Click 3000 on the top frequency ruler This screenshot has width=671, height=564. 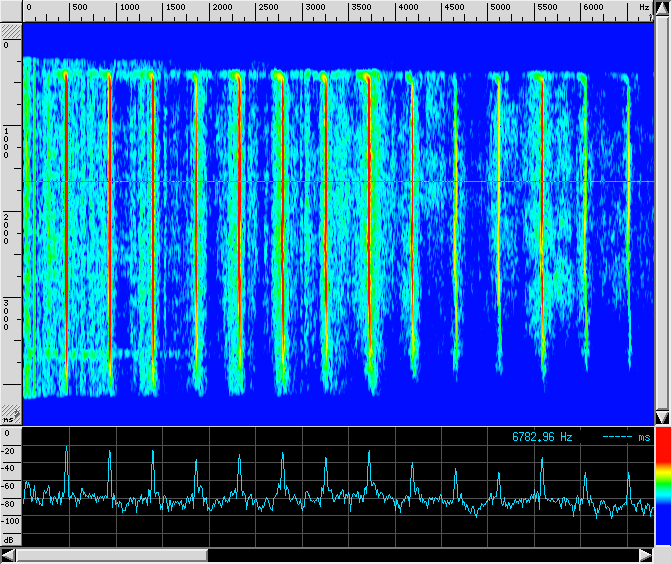click(x=315, y=7)
